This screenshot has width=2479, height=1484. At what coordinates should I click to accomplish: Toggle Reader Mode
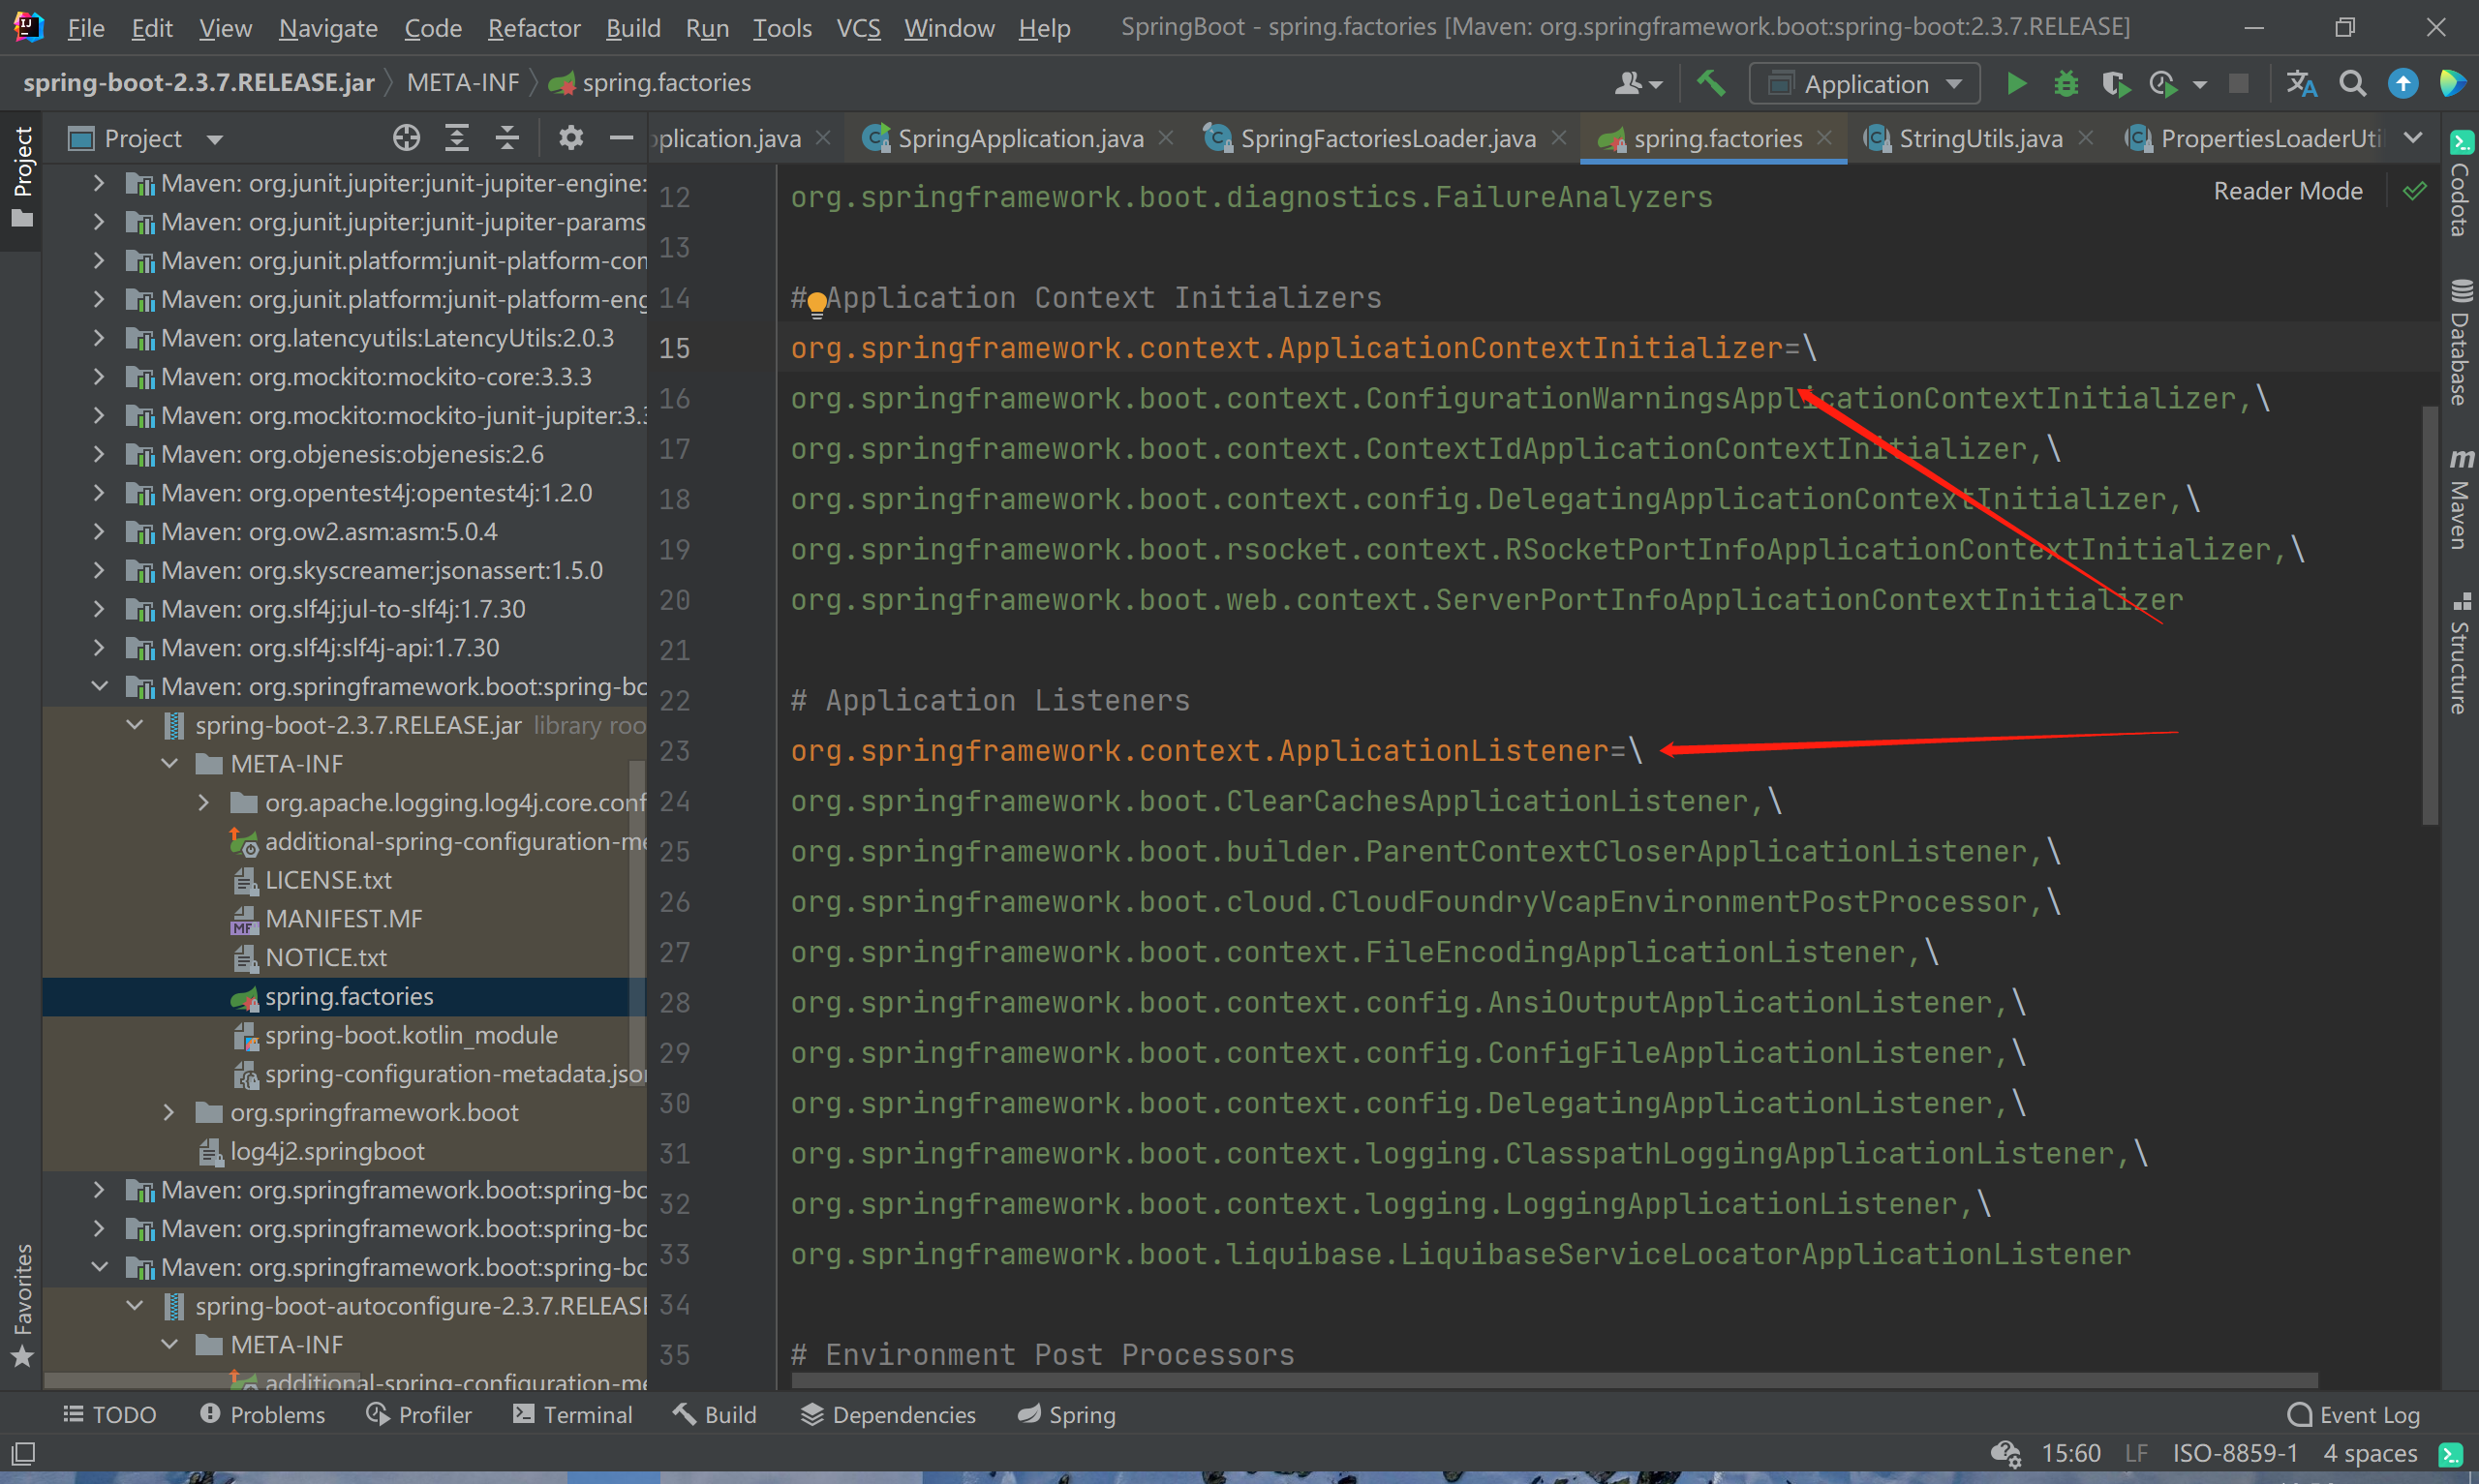pyautogui.click(x=2287, y=191)
